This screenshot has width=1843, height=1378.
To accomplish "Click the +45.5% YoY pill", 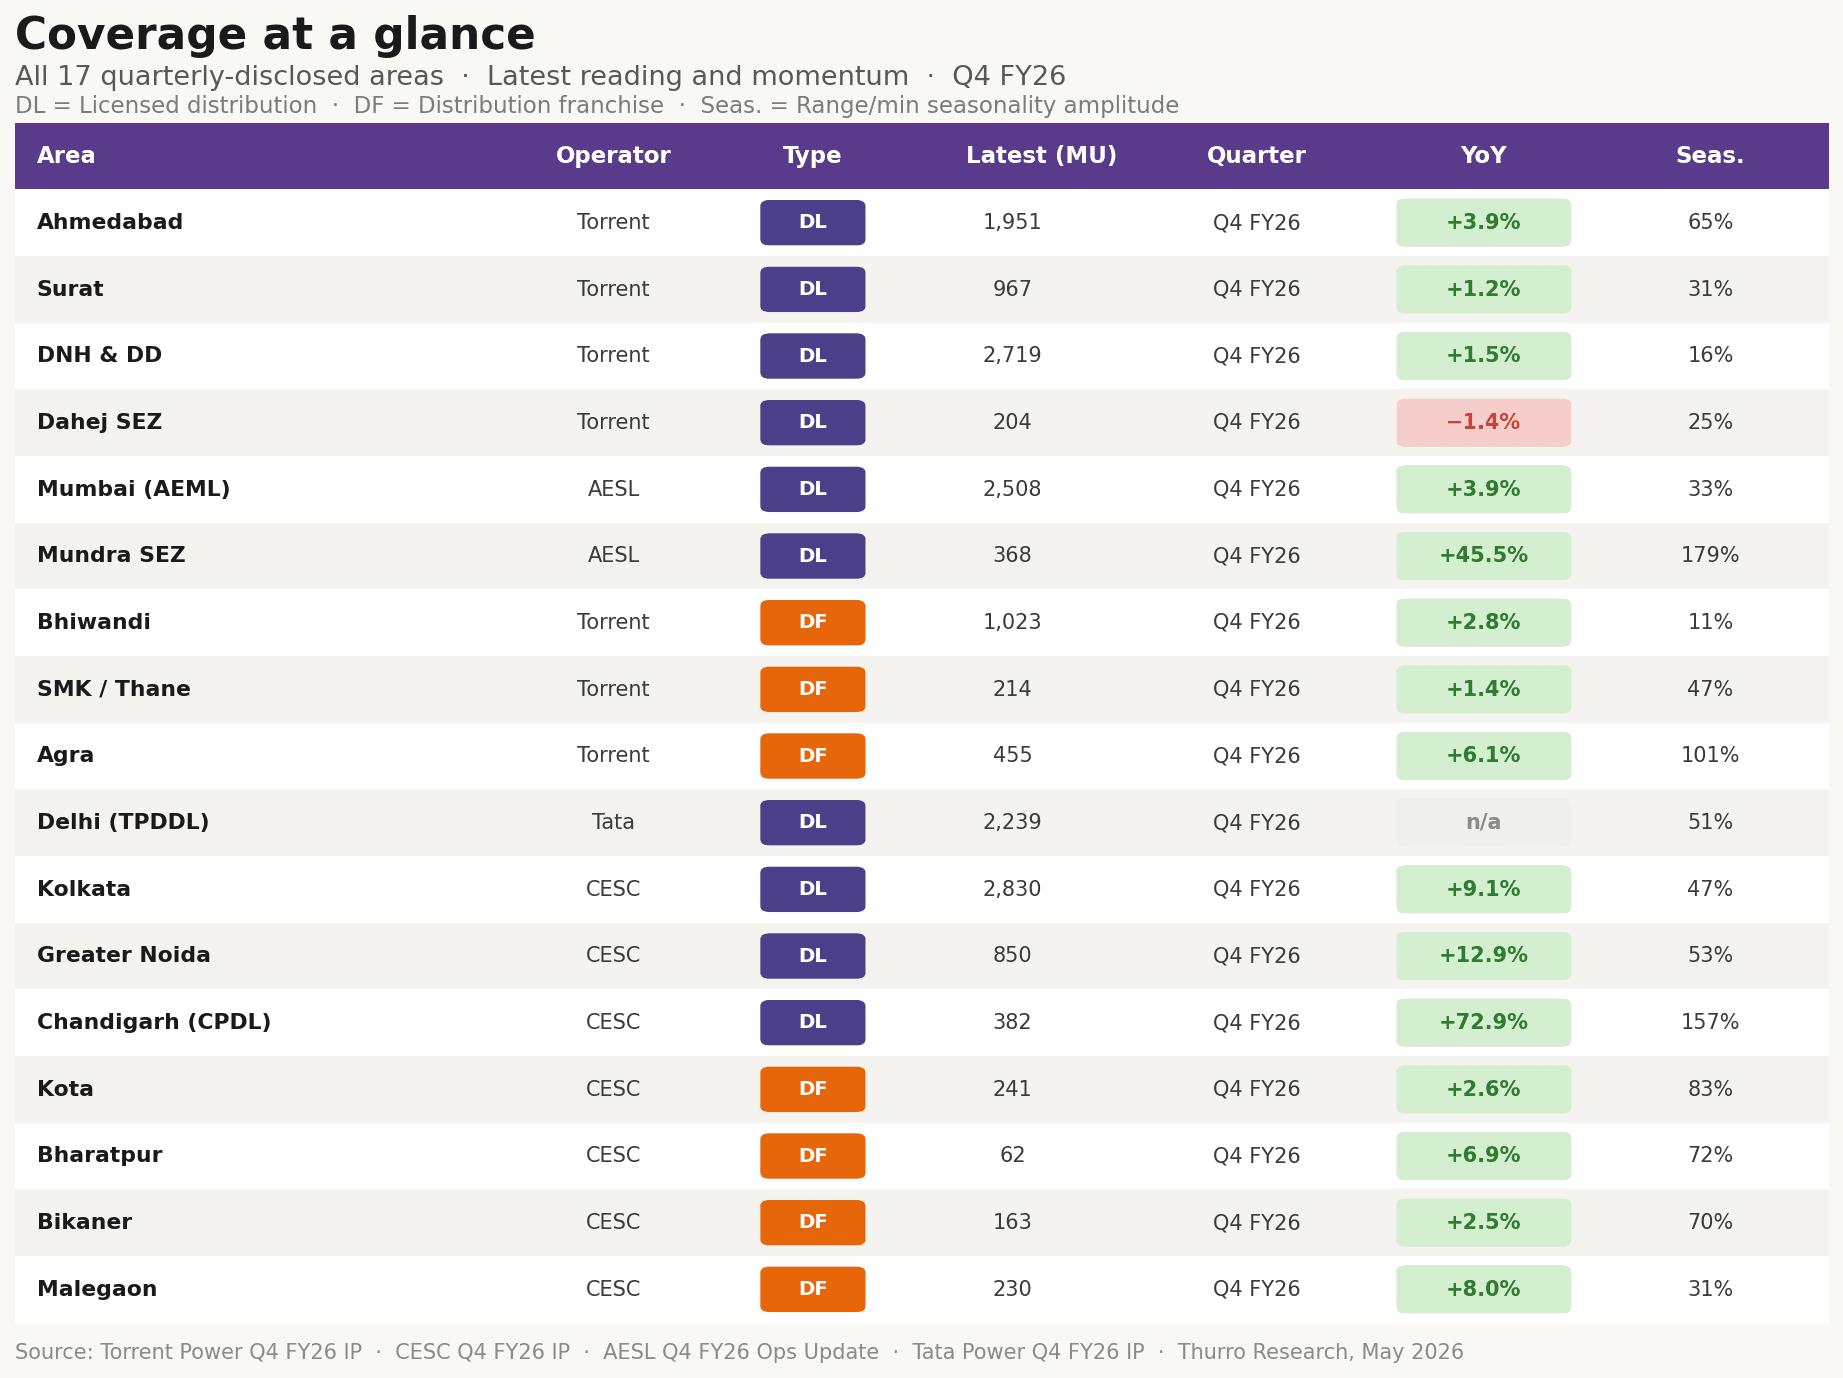I will pos(1483,555).
